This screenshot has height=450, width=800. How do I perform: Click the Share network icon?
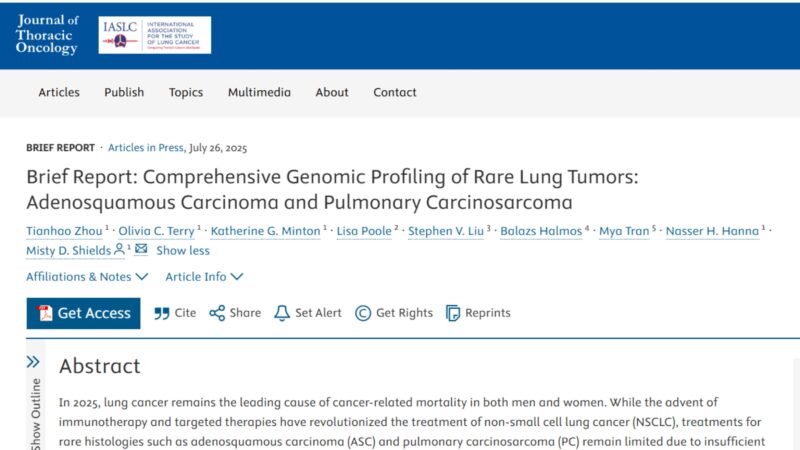(217, 313)
